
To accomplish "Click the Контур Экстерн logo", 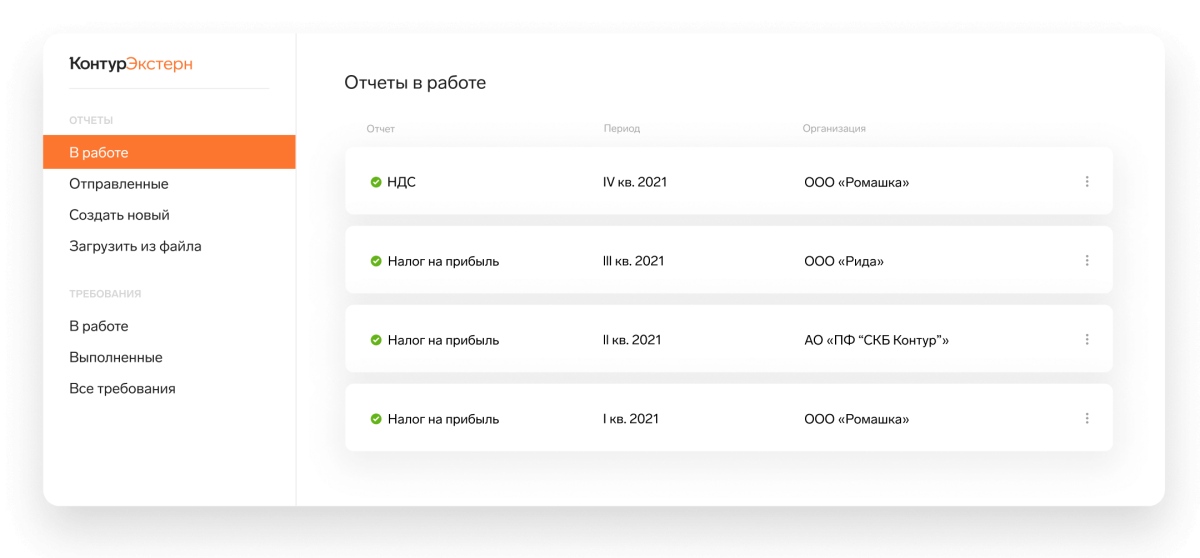I will [x=131, y=64].
